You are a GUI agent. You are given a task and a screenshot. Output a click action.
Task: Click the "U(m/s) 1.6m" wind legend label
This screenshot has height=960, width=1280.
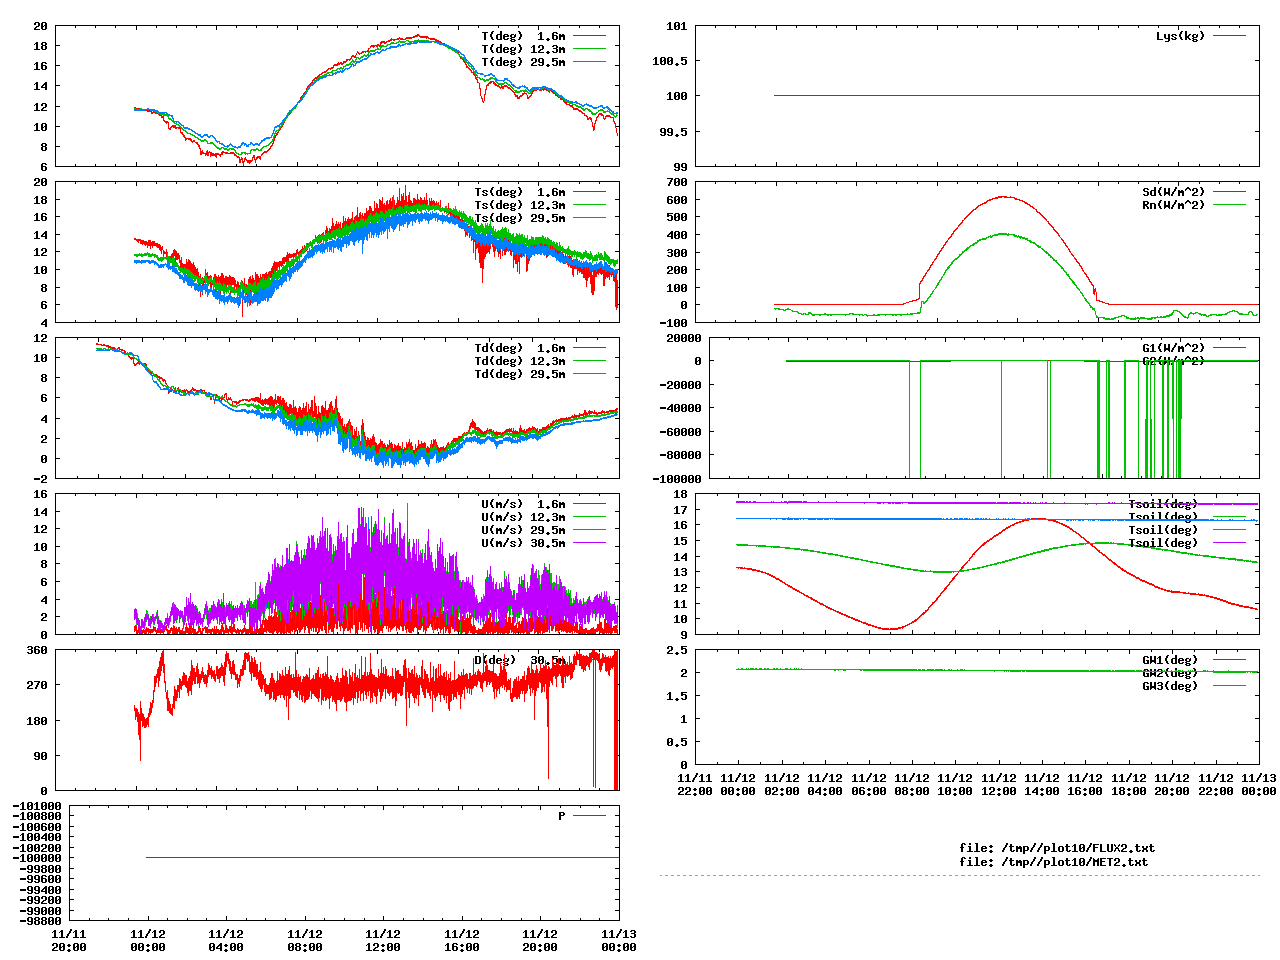(x=523, y=504)
